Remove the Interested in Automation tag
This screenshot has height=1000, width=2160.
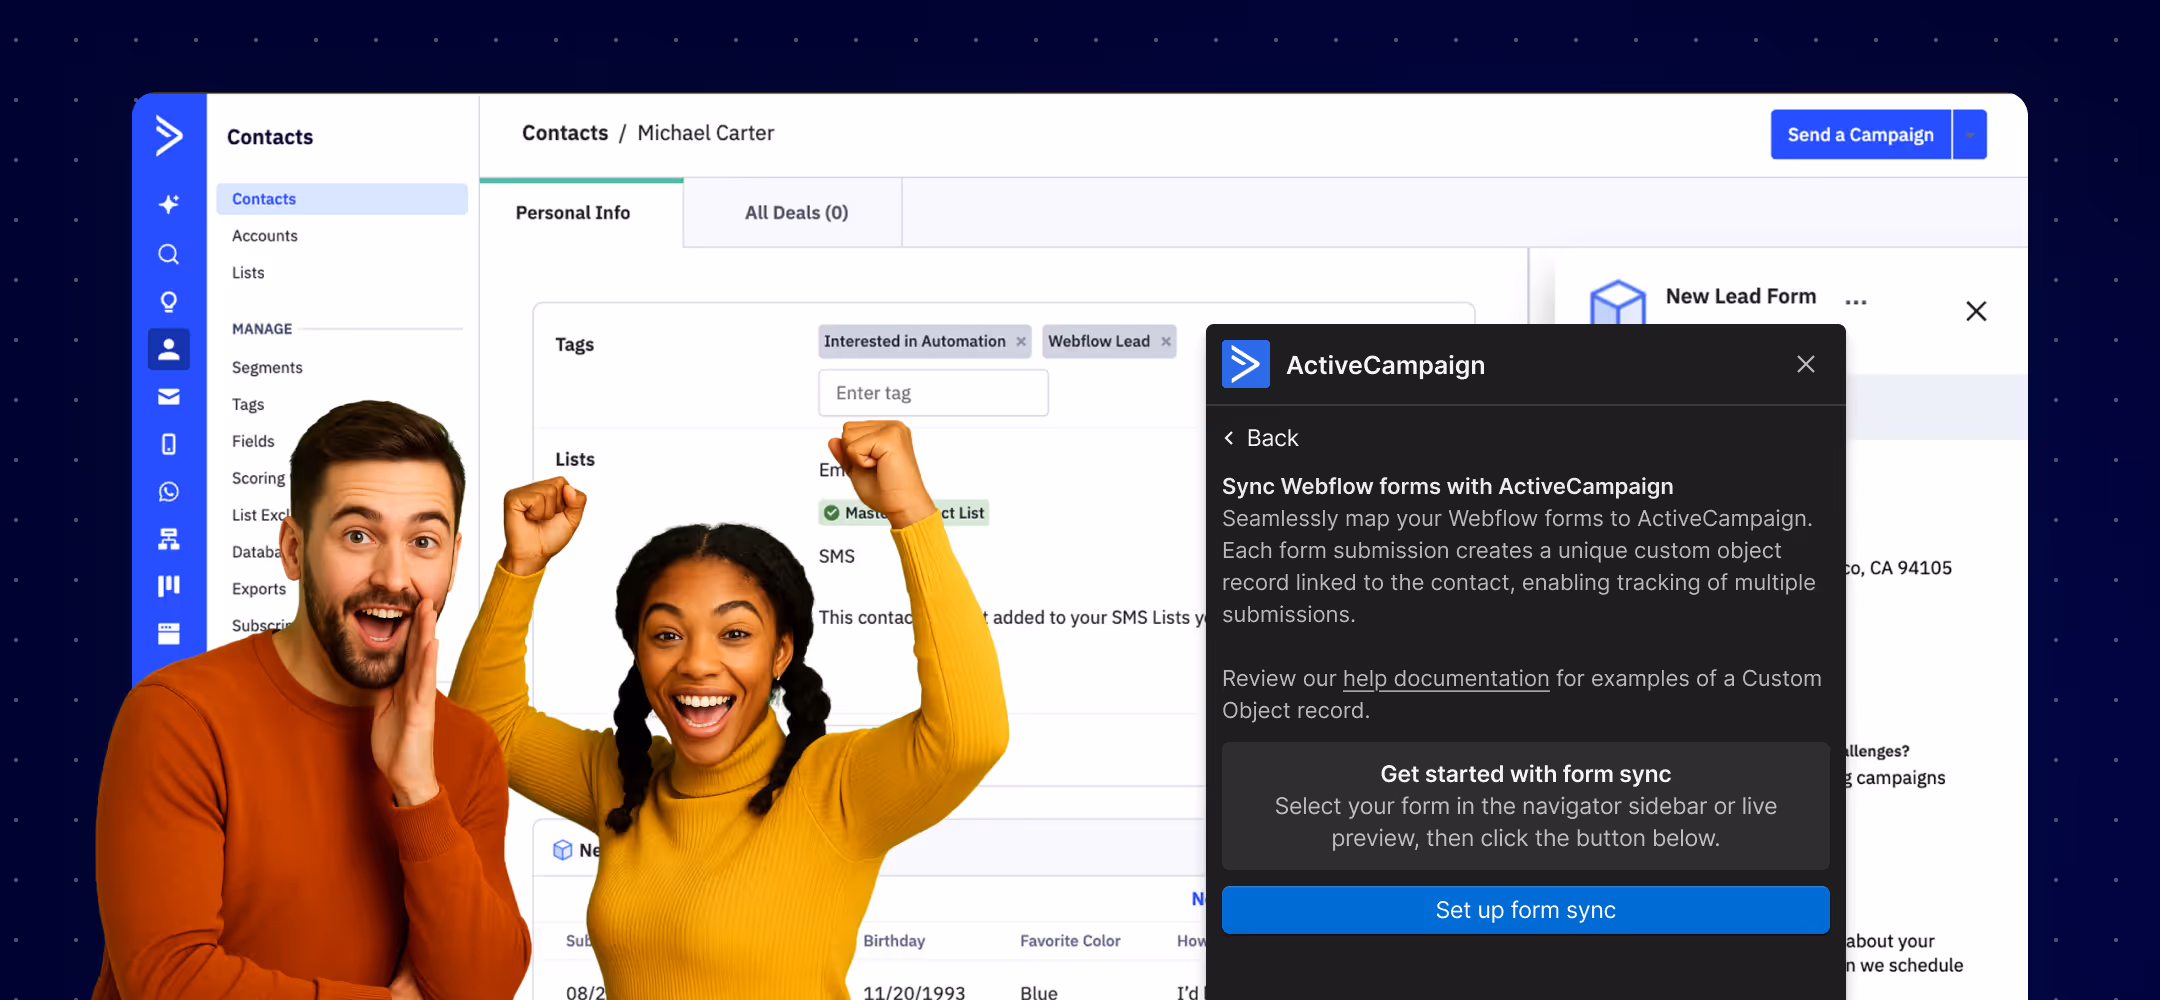pyautogui.click(x=1020, y=341)
